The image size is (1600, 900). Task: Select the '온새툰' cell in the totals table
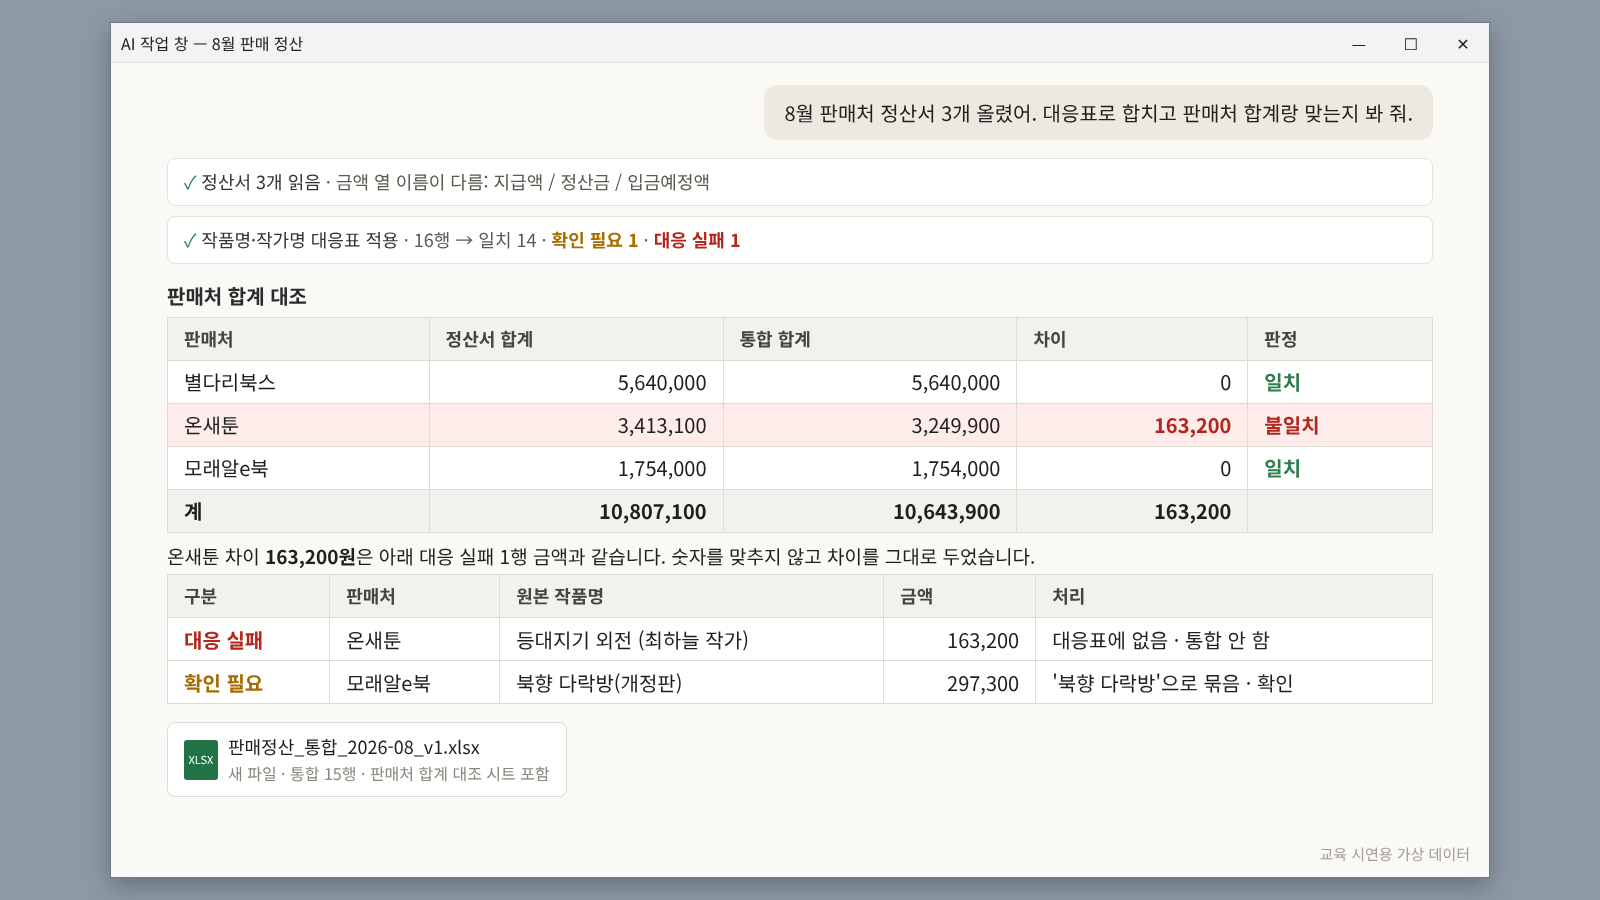click(x=299, y=425)
